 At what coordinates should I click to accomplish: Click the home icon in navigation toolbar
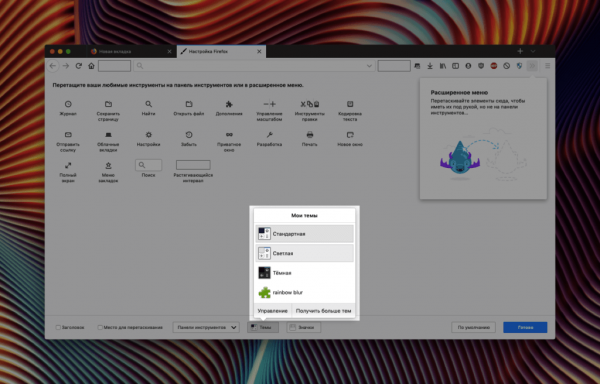pyautogui.click(x=91, y=66)
